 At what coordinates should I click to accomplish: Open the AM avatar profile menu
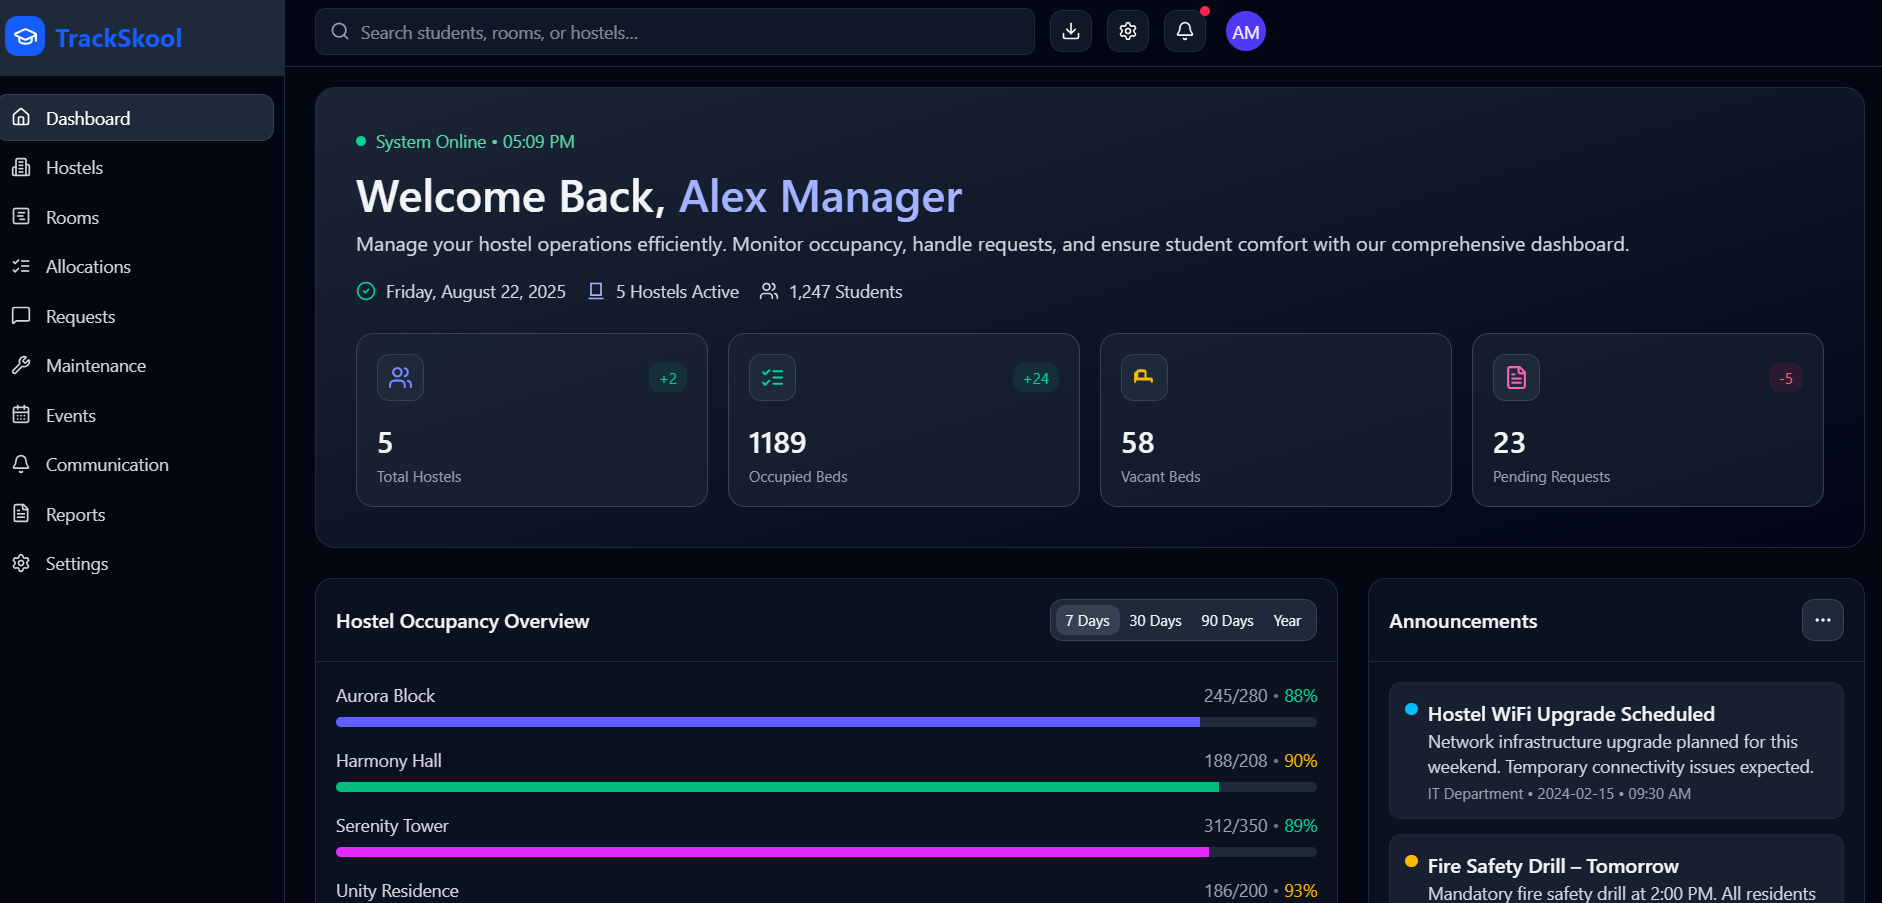pos(1245,31)
